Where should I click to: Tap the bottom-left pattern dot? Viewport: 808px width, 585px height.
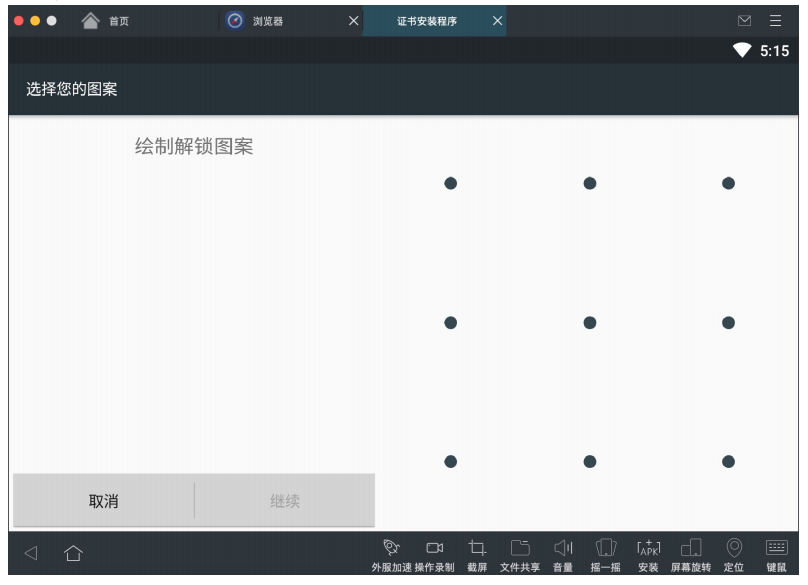click(450, 461)
